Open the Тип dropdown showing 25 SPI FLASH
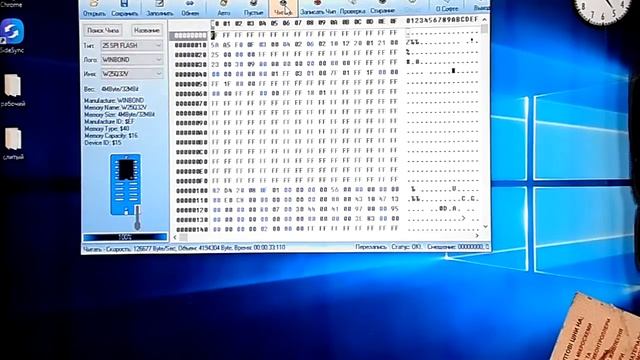The image size is (640, 360). pyautogui.click(x=131, y=45)
